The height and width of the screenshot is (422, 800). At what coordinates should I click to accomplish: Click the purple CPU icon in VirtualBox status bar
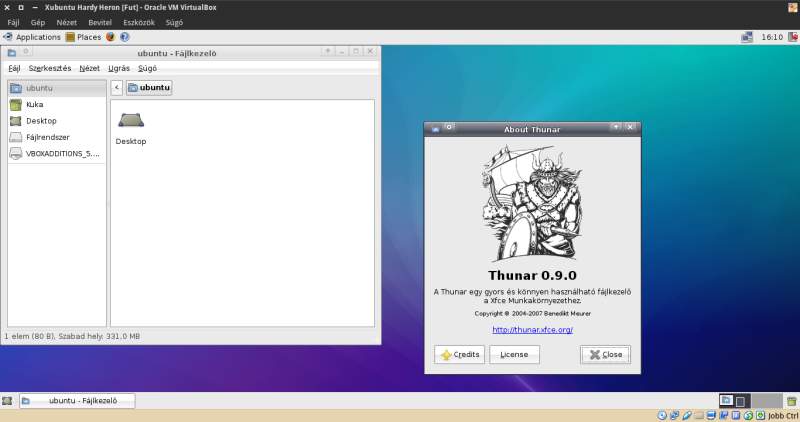coord(736,416)
